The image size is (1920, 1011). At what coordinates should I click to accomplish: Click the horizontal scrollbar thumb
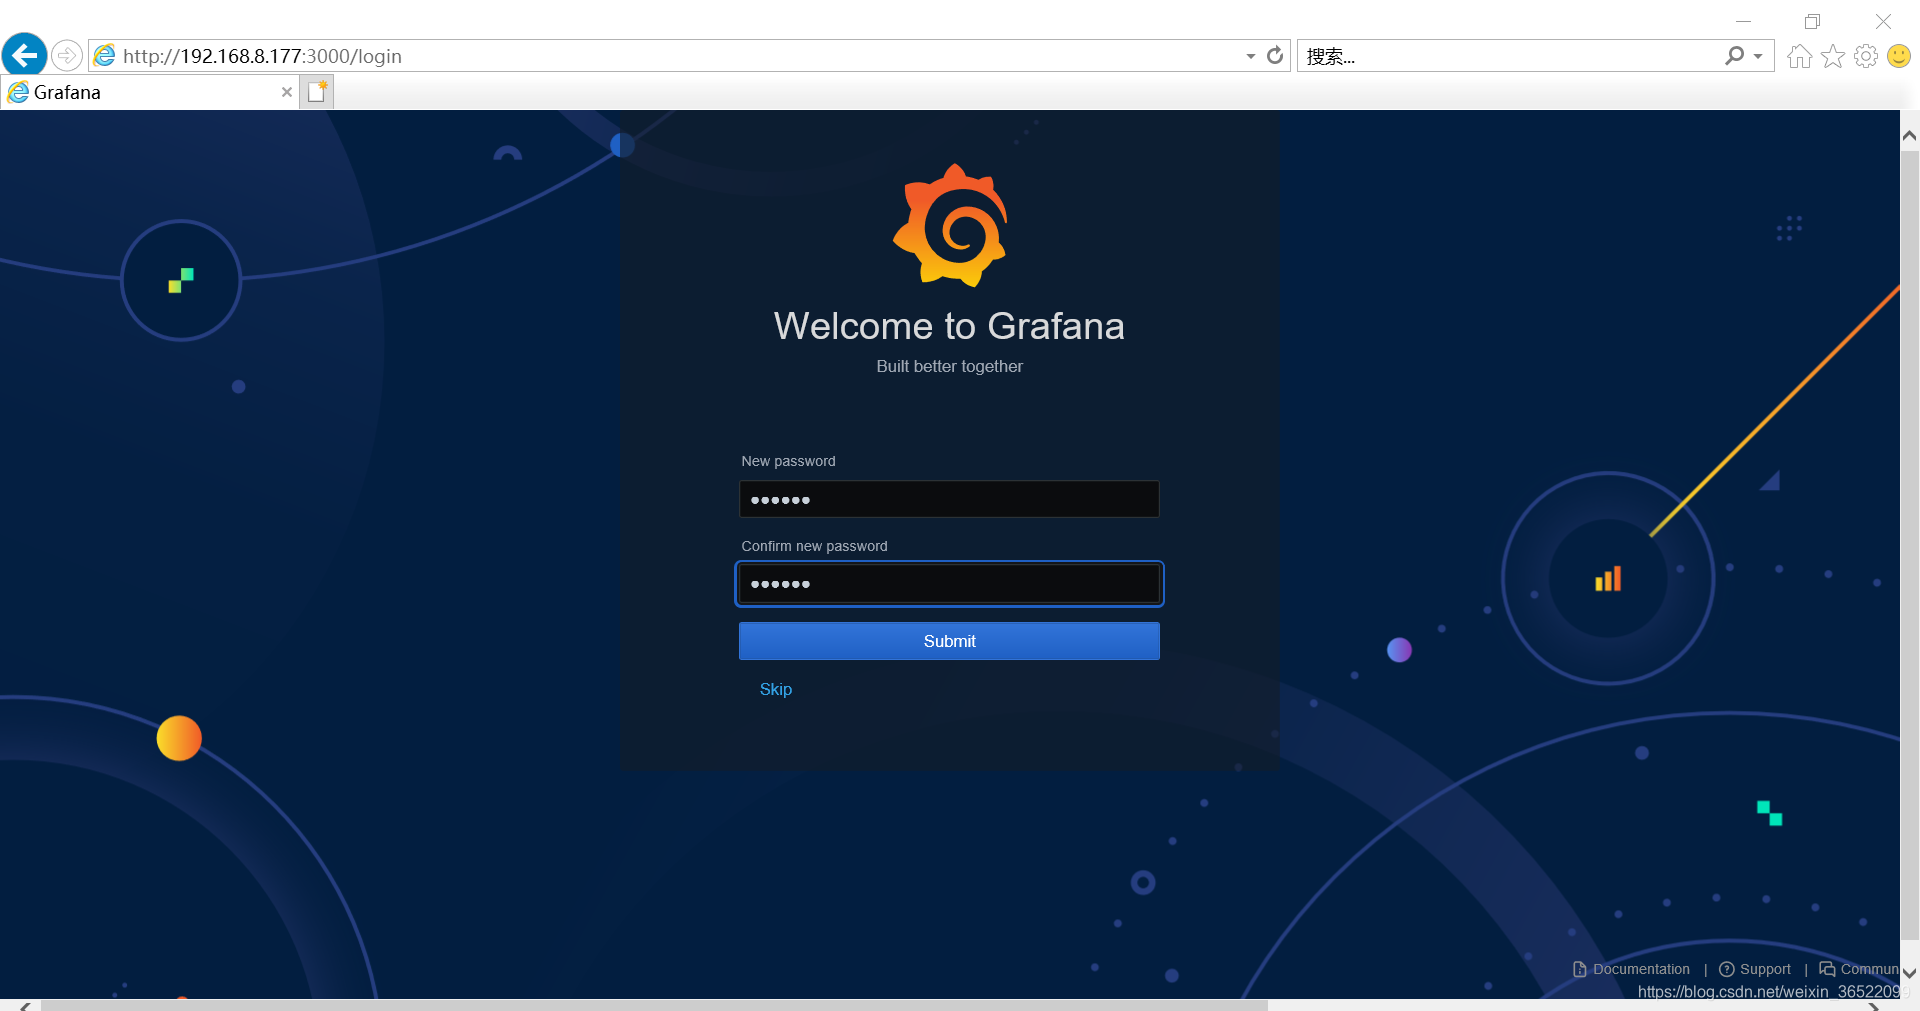[654, 1005]
